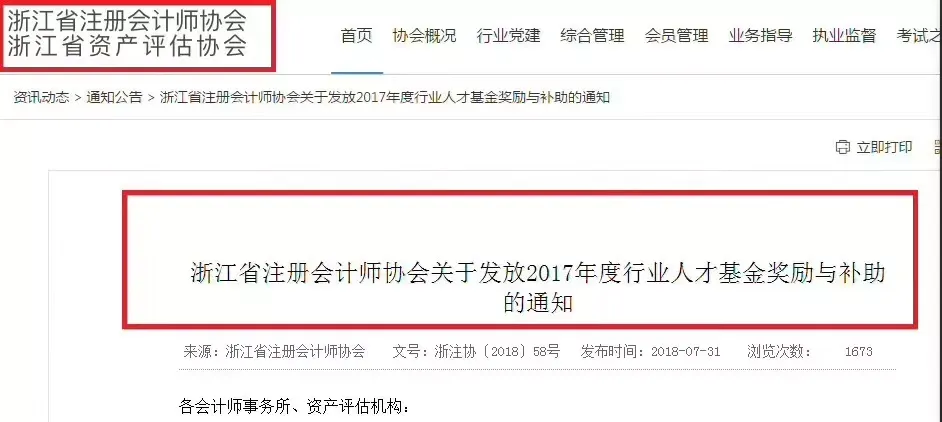942x422 pixels.
Task: Click the 浙江省注册会计师协会 site logo
Action: (127, 20)
